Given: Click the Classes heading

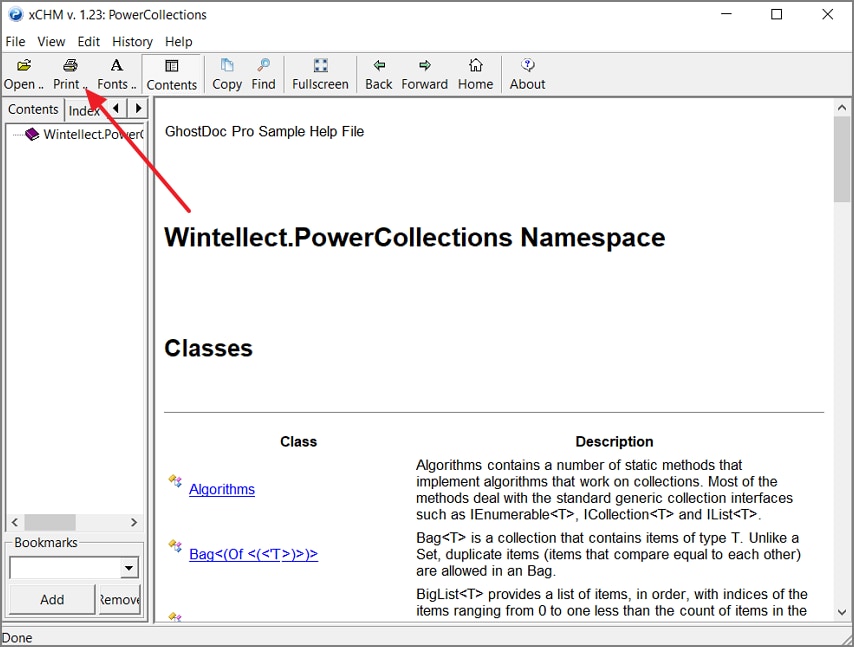Looking at the screenshot, I should tap(209, 348).
